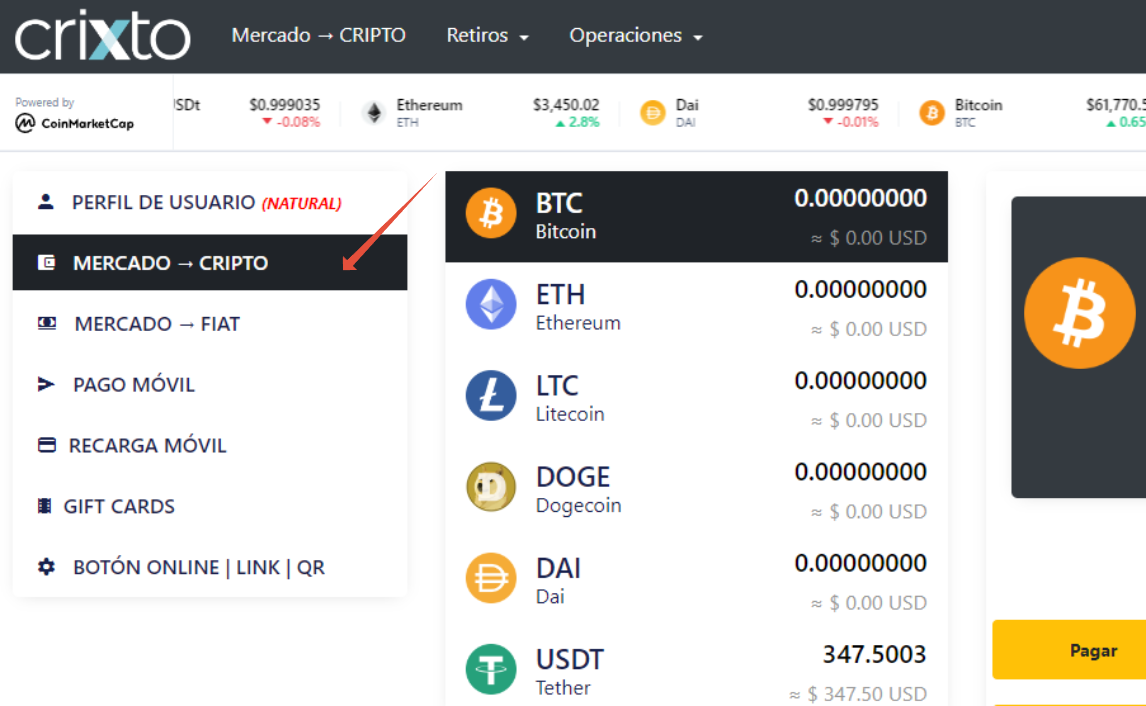Screen dimensions: 1146x706
Task: Select the LTC Litecoin wallet row
Action: tap(697, 399)
